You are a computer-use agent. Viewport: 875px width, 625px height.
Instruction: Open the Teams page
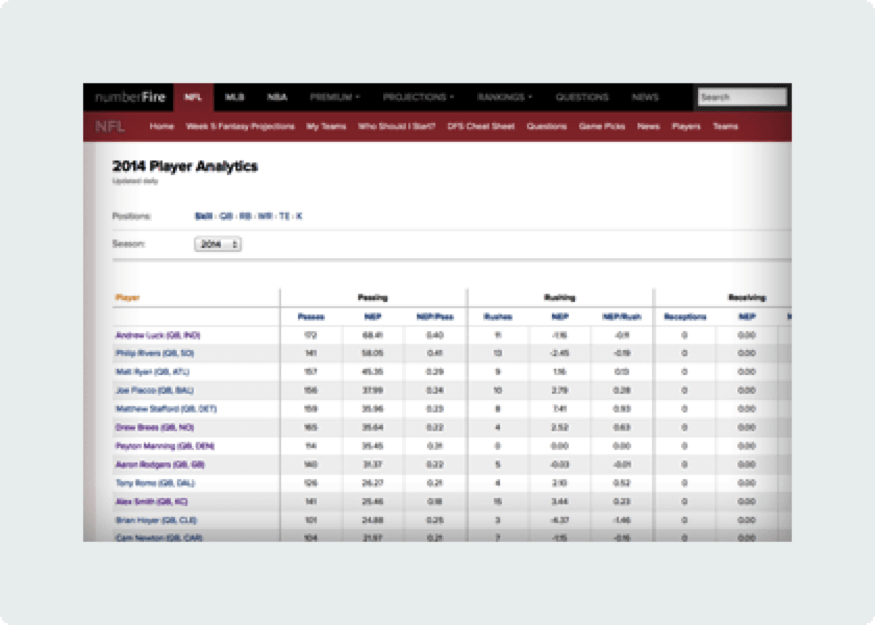point(725,127)
